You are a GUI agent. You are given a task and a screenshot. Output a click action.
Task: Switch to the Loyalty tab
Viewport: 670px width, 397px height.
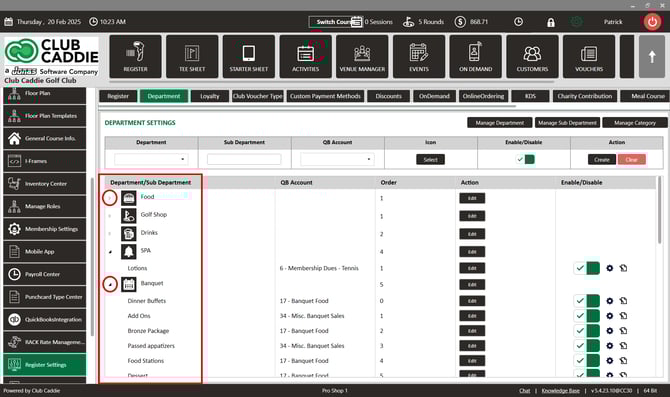pos(209,96)
